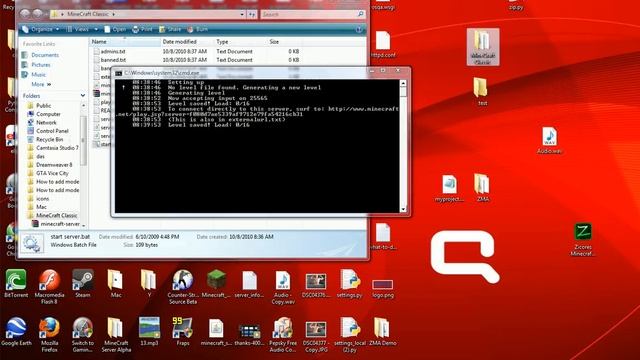Select the 13.mp3 desktop file

point(149,331)
